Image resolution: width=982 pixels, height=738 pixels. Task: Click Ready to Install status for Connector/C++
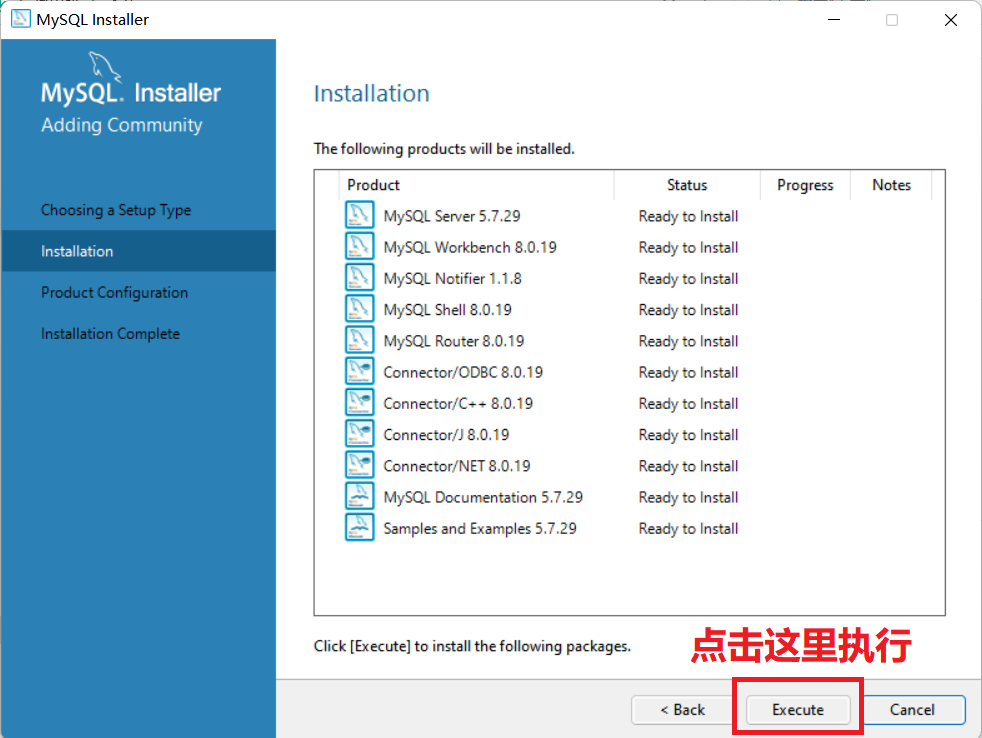pyautogui.click(x=688, y=403)
